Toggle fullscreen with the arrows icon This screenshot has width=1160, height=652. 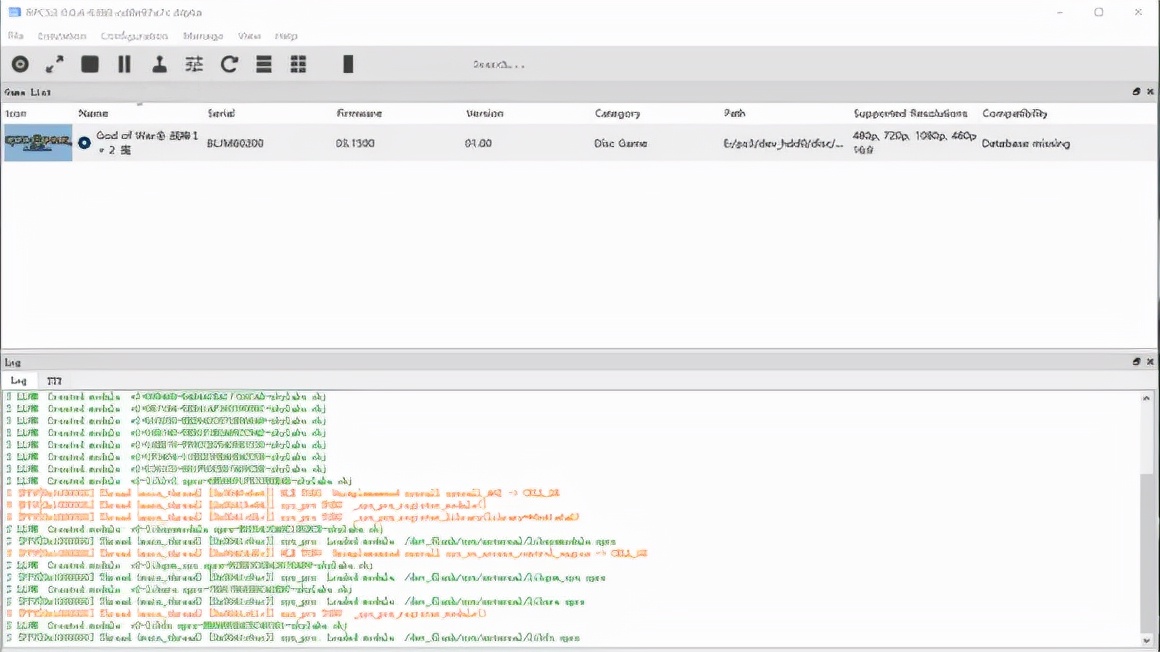55,64
